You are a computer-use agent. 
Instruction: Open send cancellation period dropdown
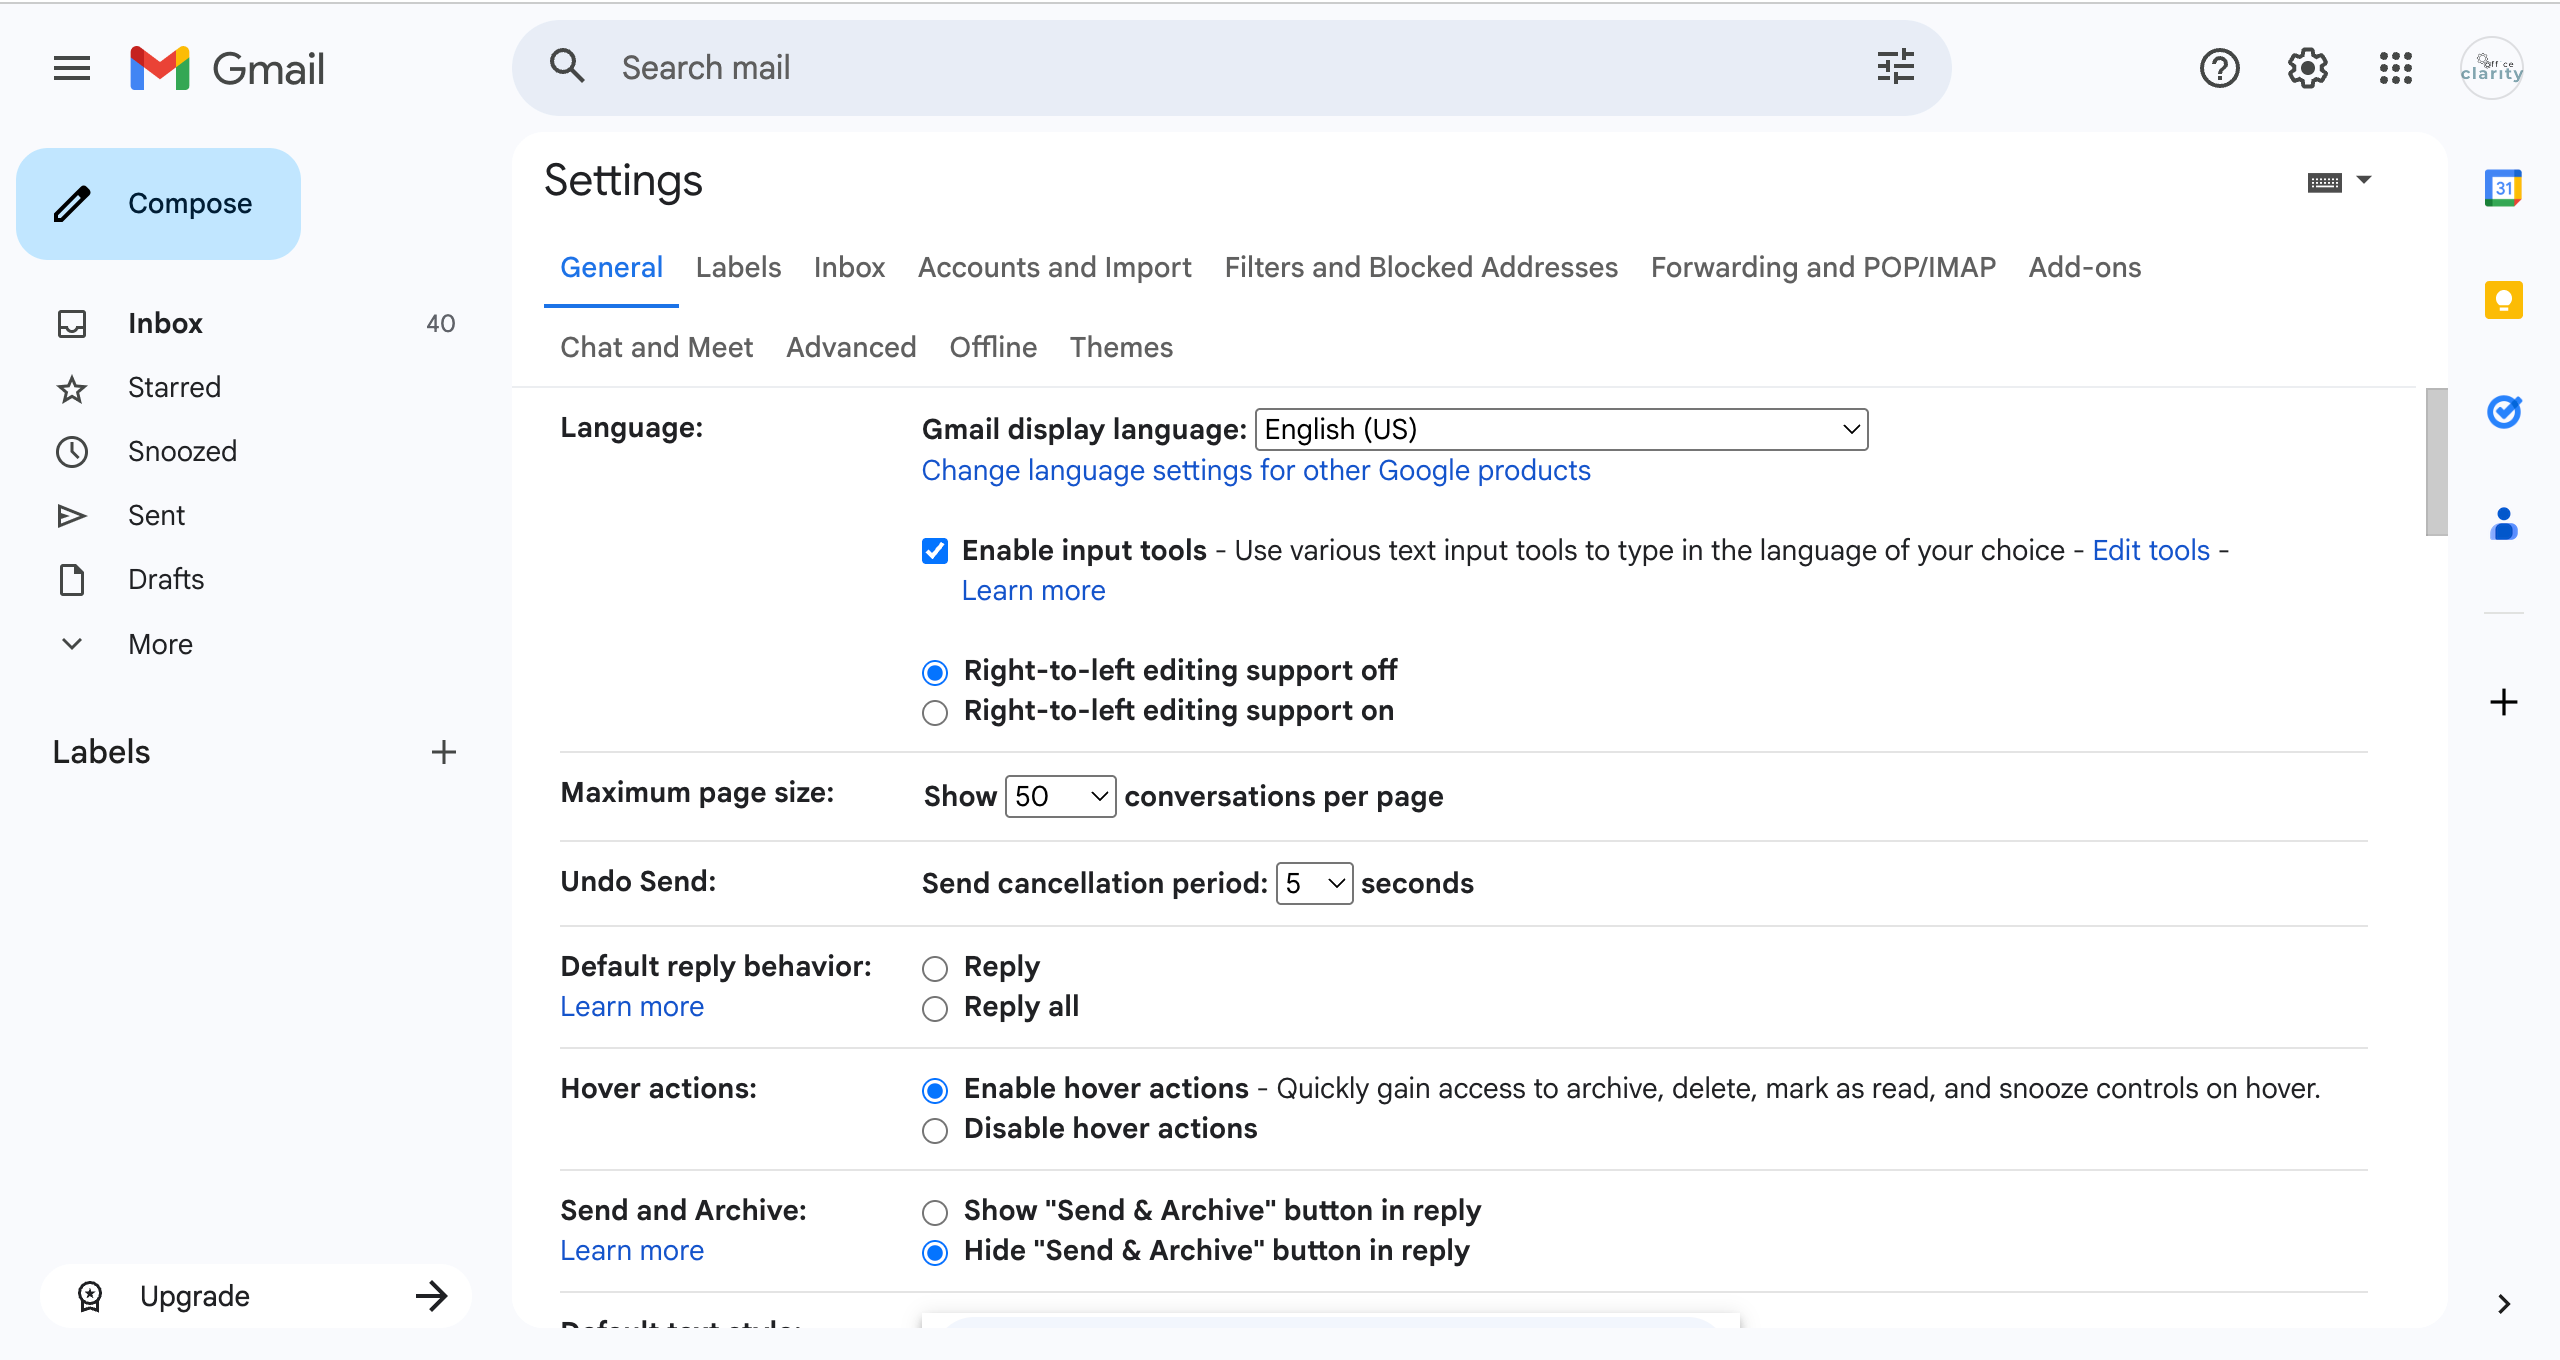coord(1314,884)
